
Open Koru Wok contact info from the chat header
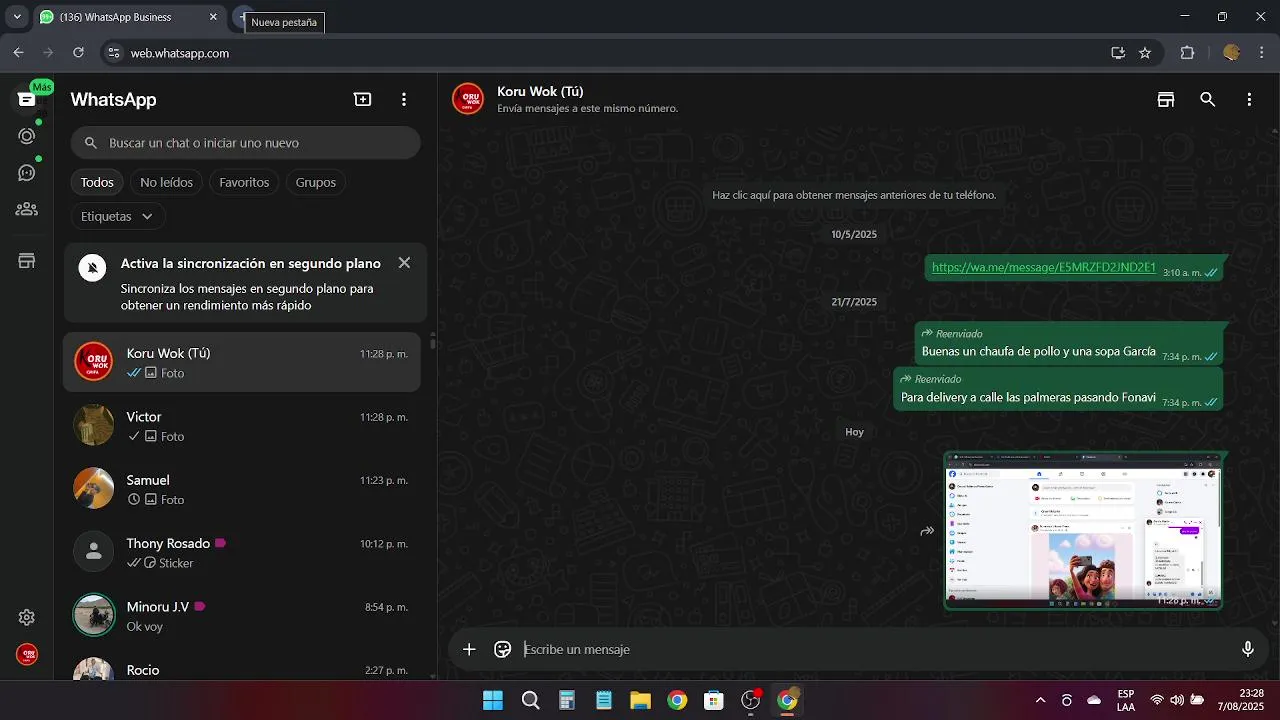click(587, 99)
